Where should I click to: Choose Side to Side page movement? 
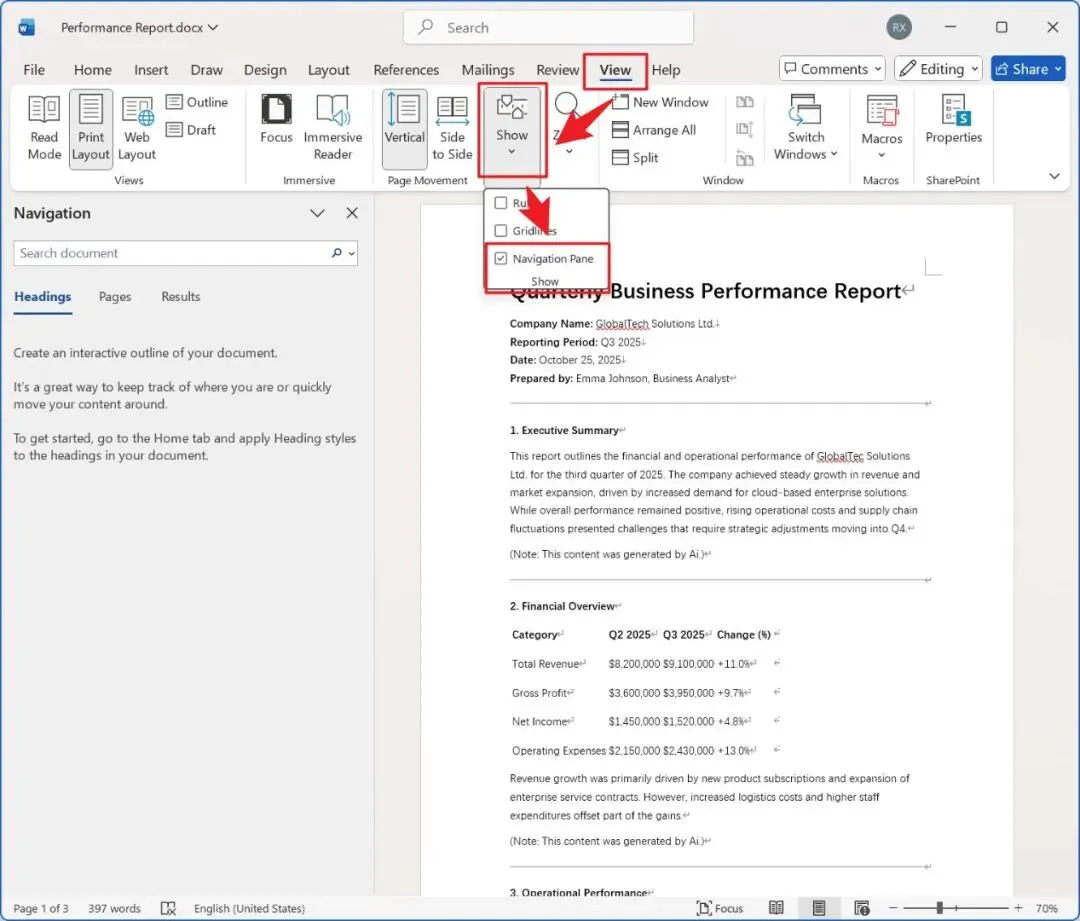coord(452,128)
